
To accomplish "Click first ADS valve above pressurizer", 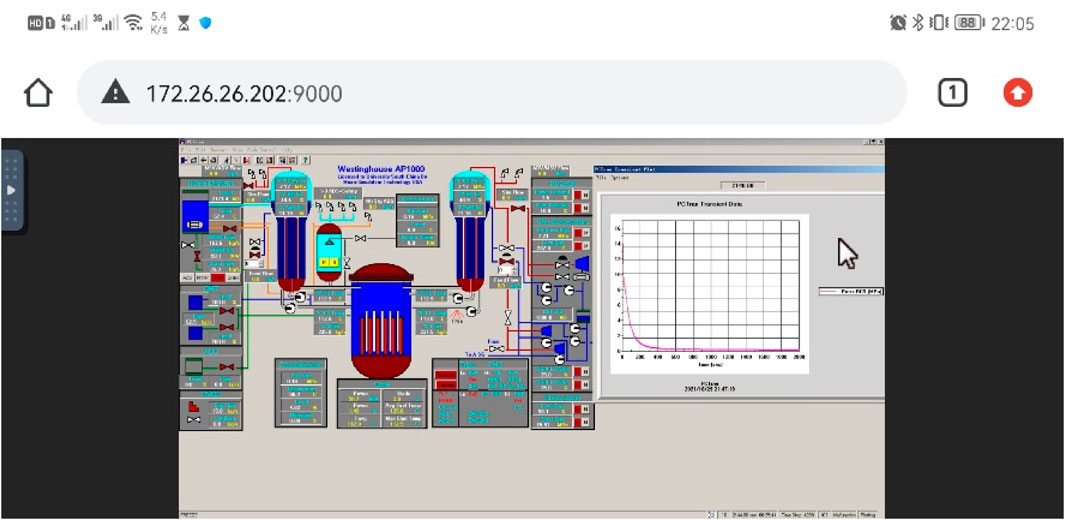I will tap(318, 206).
